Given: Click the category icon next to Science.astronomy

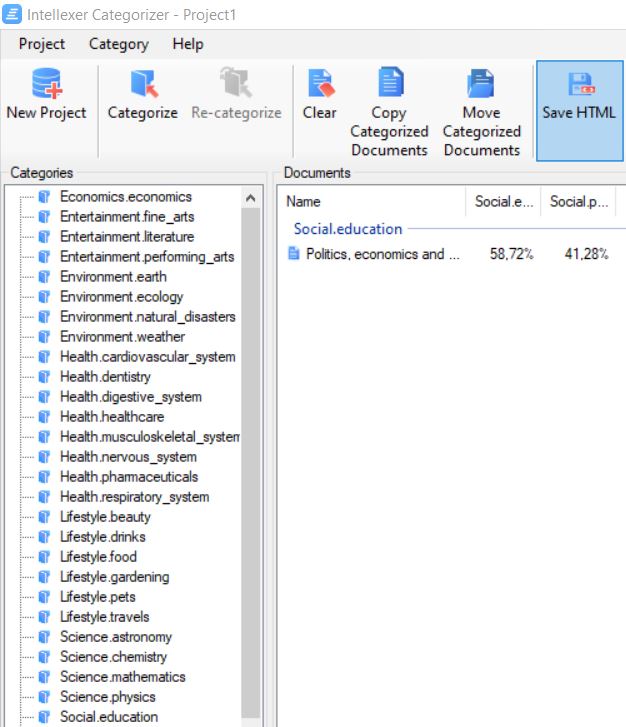Looking at the screenshot, I should tap(44, 637).
